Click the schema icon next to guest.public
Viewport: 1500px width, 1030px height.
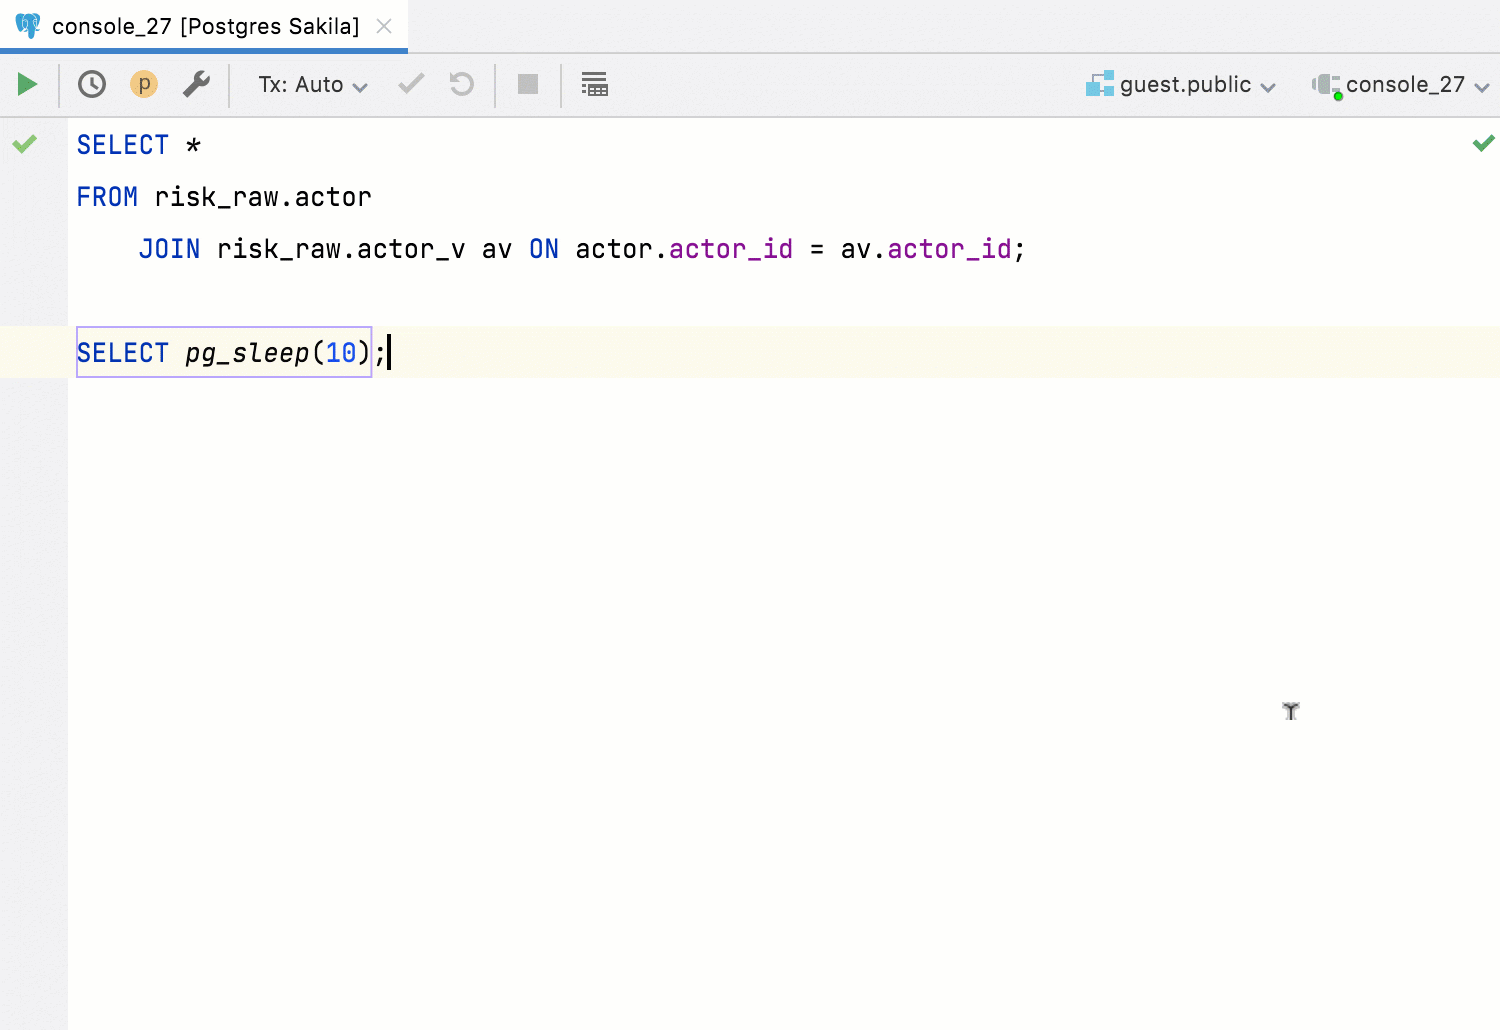(1100, 84)
